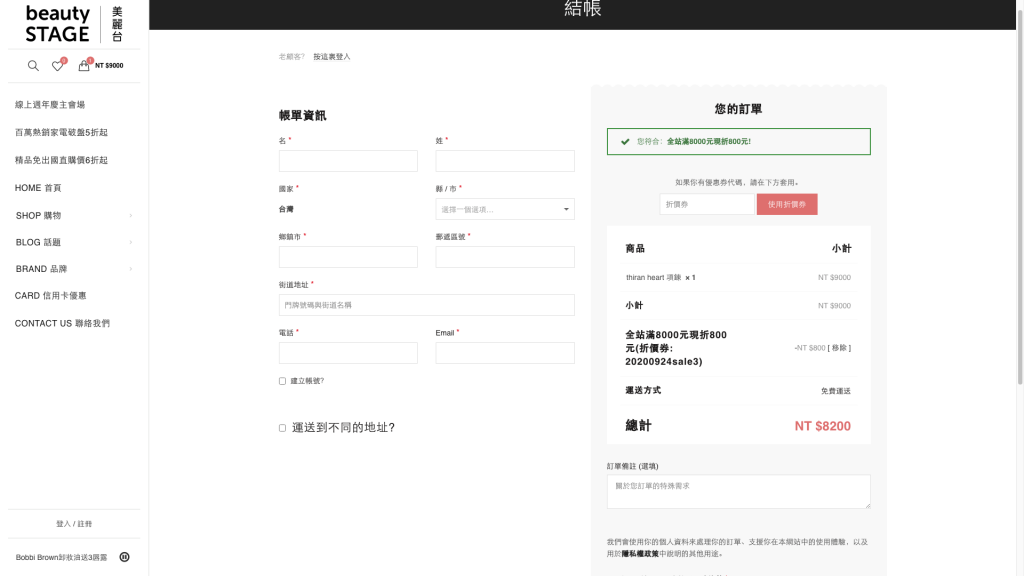1024x576 pixels.
Task: Click thiran heart 項鍊 product row
Action: click(739, 278)
